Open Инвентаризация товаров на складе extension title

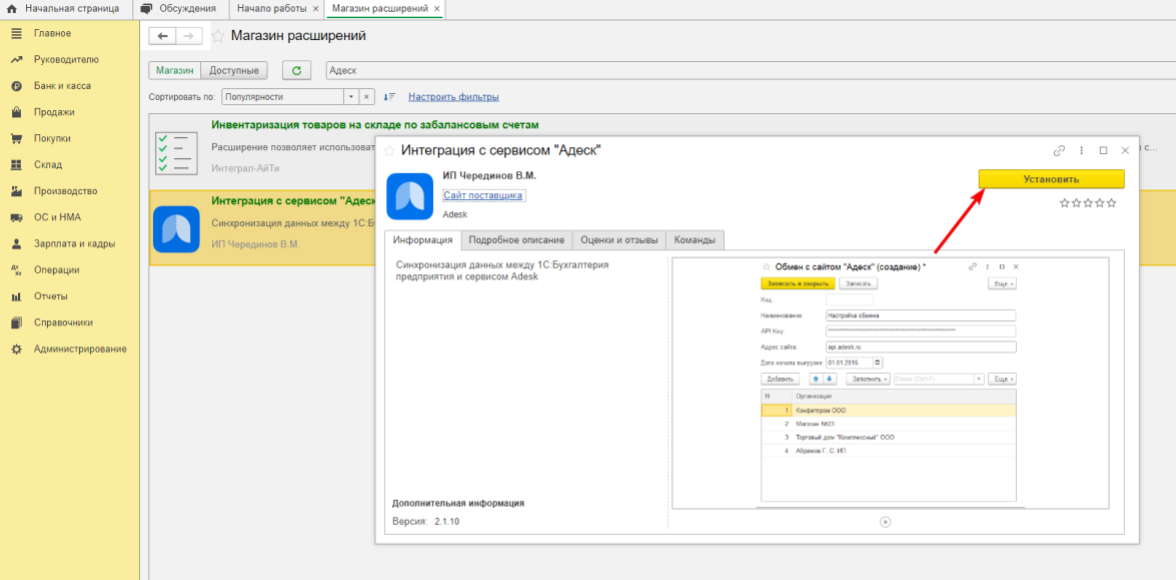[x=375, y=125]
